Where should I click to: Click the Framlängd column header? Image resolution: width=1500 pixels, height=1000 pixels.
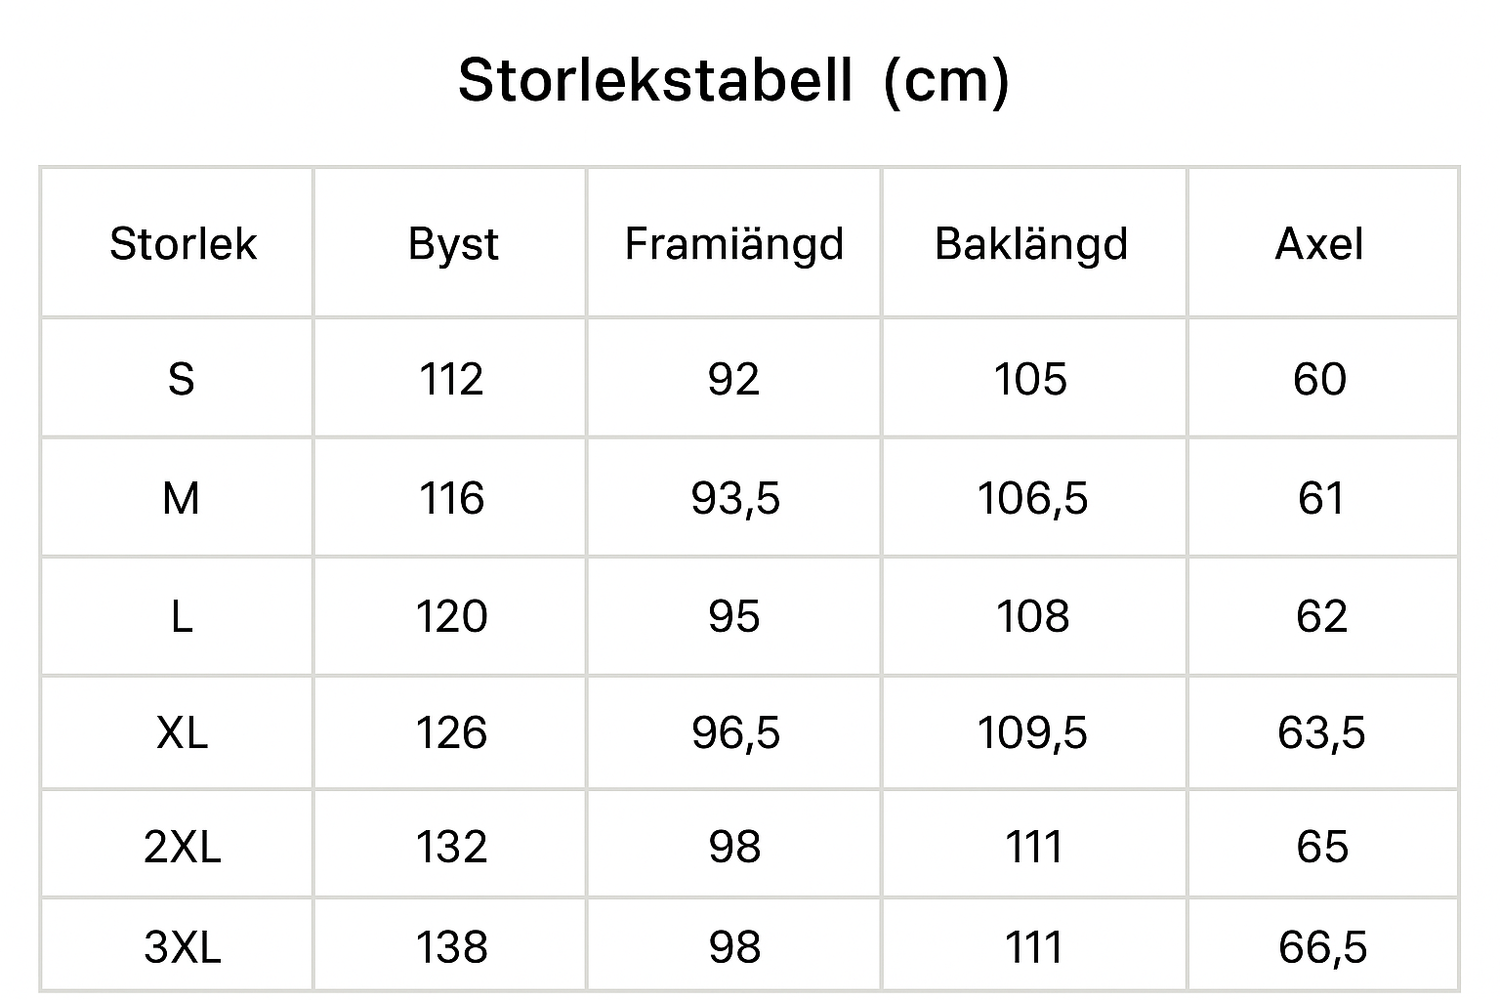pyautogui.click(x=734, y=246)
